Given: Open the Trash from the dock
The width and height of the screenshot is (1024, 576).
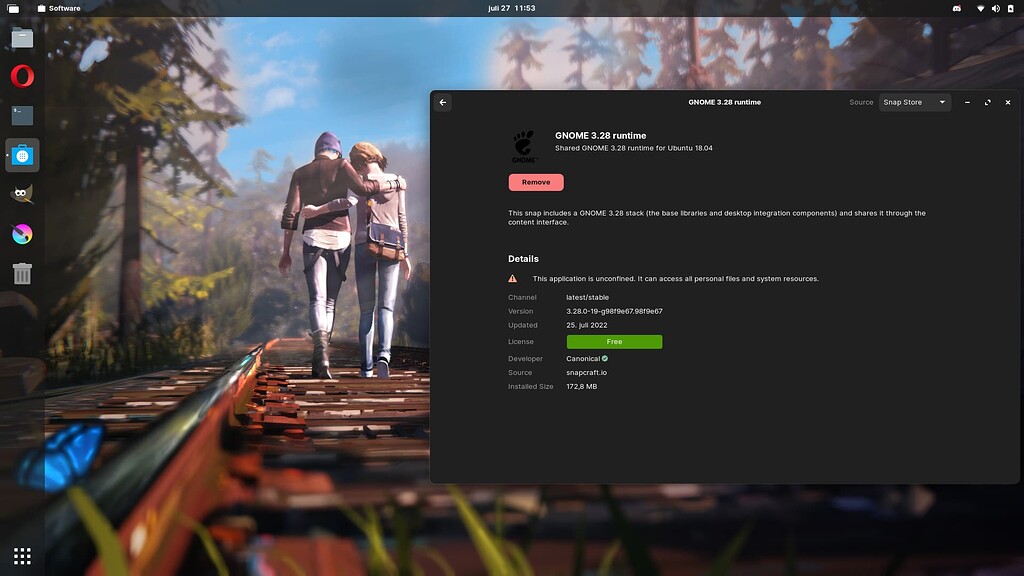Looking at the screenshot, I should (x=22, y=272).
